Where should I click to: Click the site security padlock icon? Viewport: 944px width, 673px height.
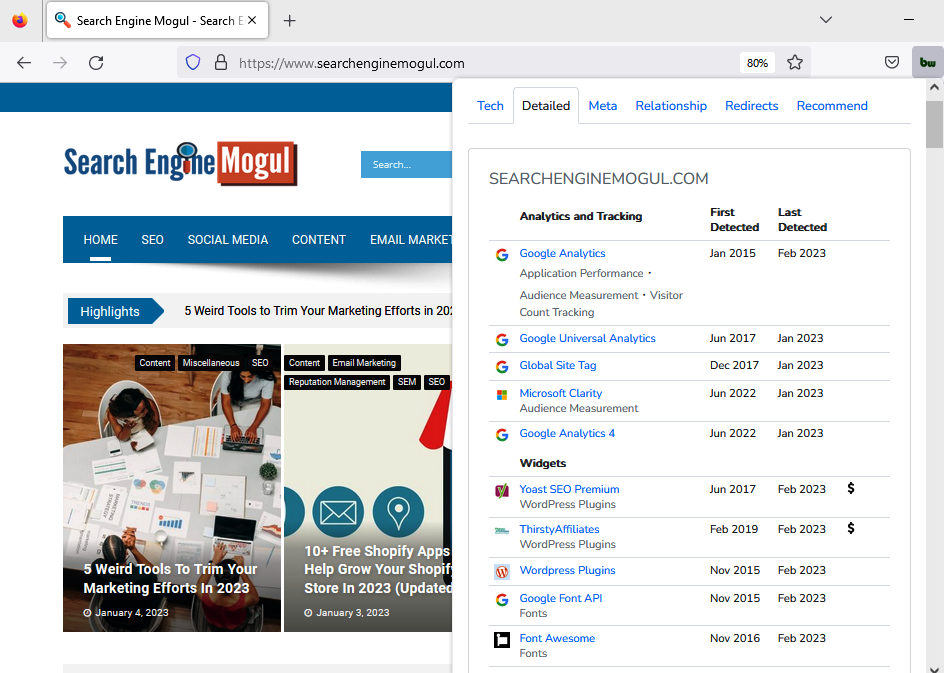point(221,63)
